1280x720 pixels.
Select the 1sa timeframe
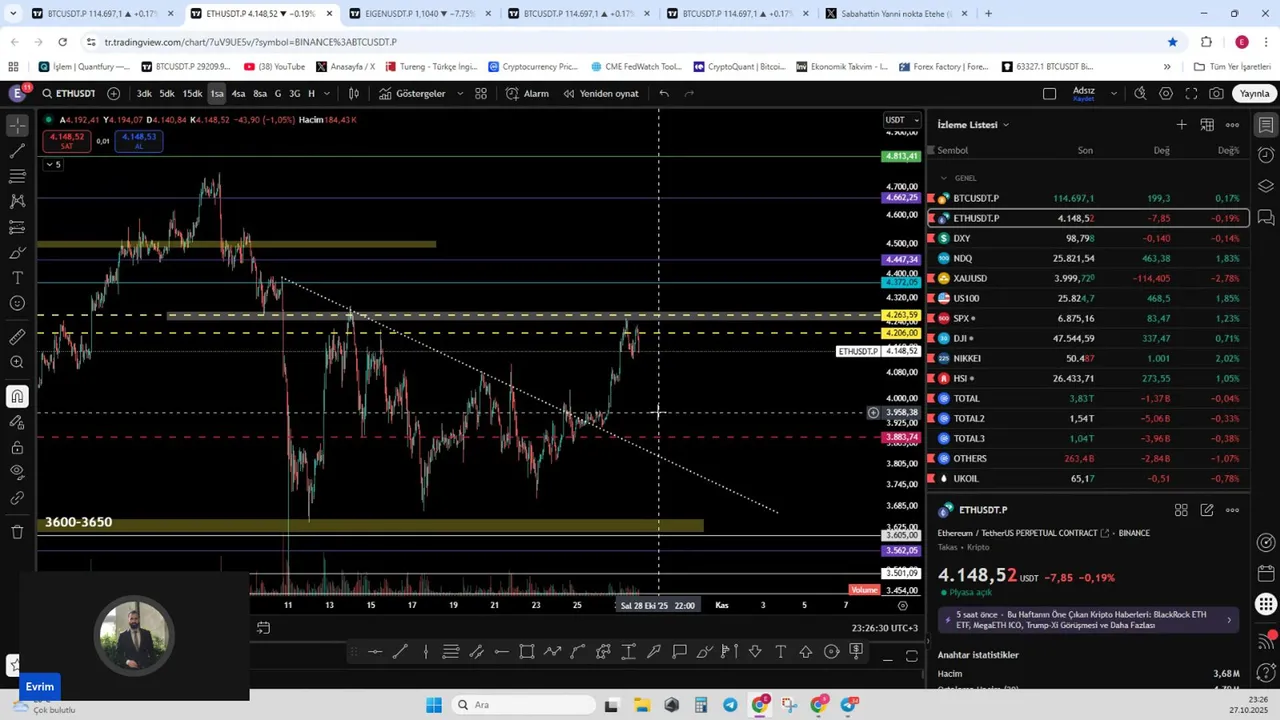point(217,93)
